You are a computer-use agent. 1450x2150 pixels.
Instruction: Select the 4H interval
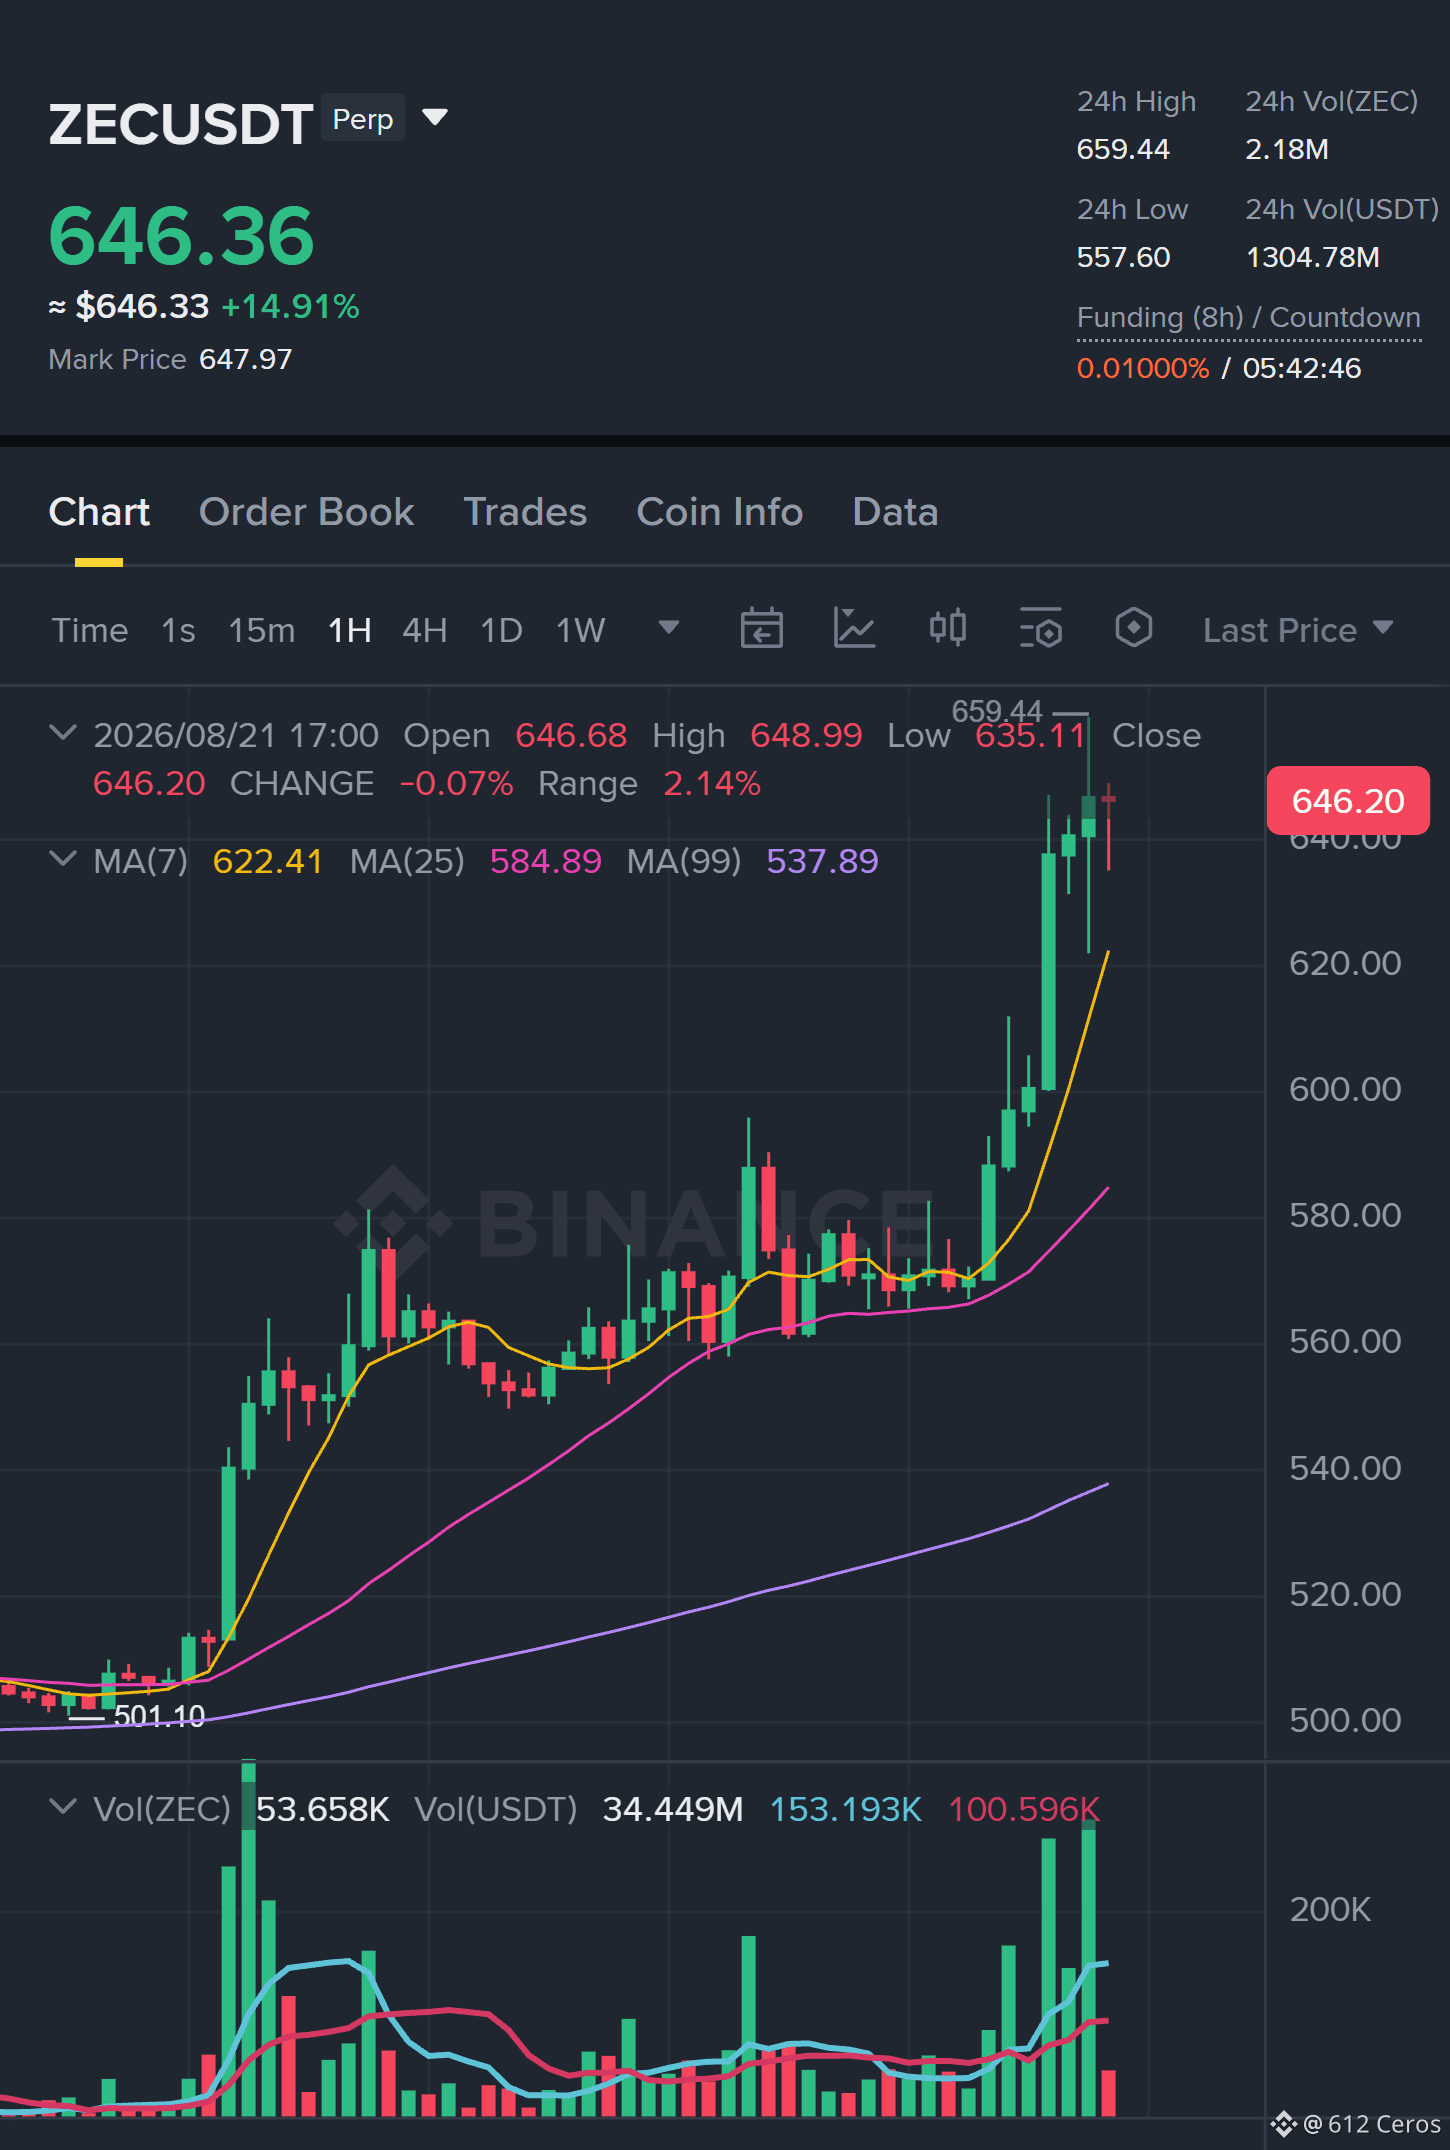pos(425,630)
